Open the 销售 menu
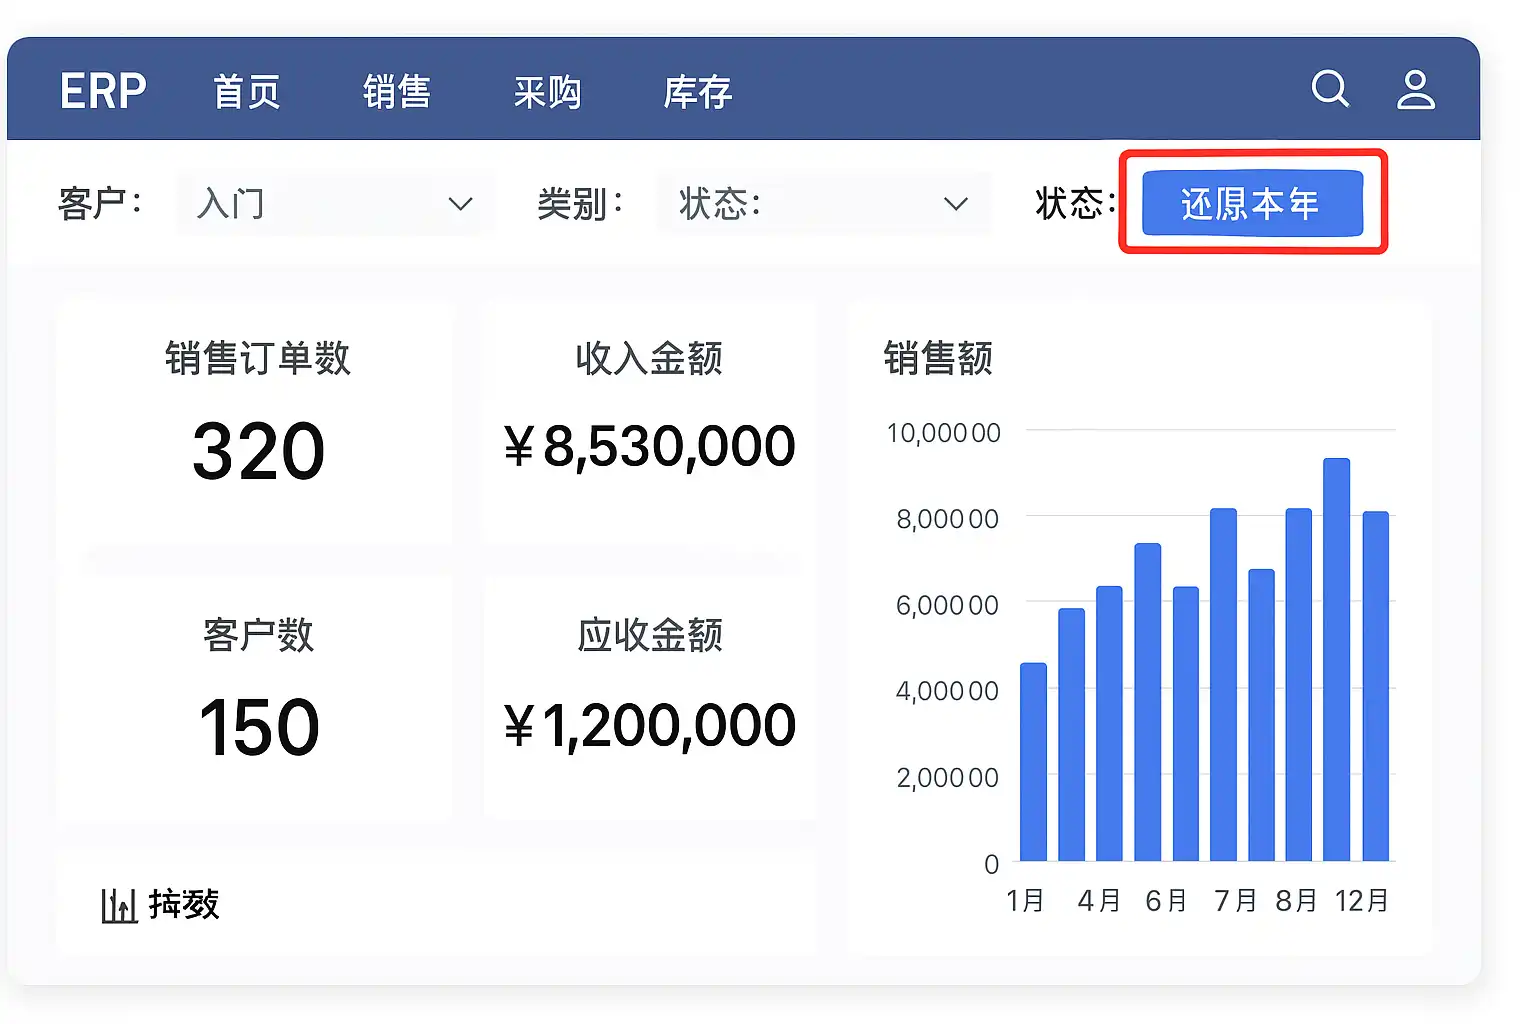The image size is (1536, 1024). click(x=397, y=92)
